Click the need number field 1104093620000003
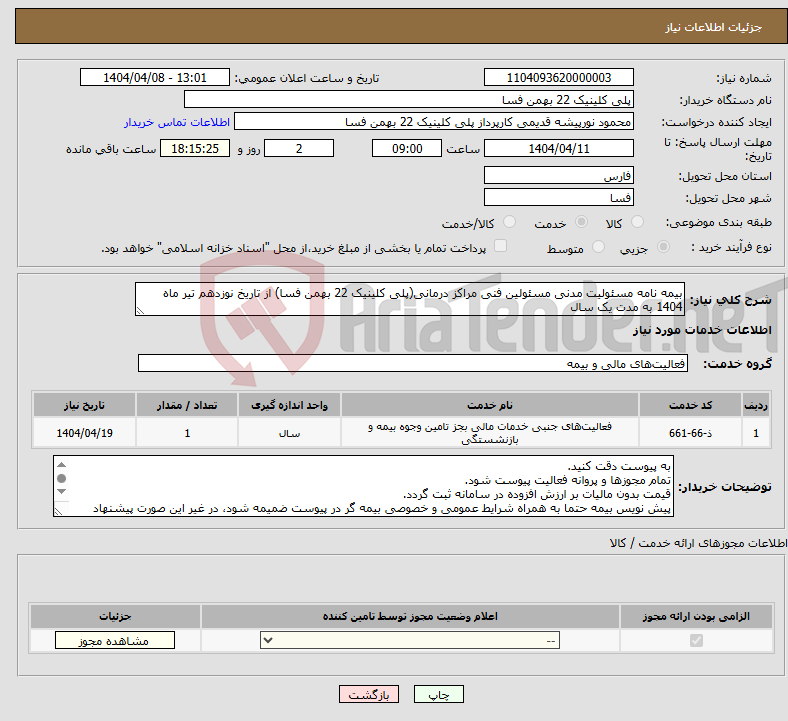The width and height of the screenshot is (788, 721). 558,77
